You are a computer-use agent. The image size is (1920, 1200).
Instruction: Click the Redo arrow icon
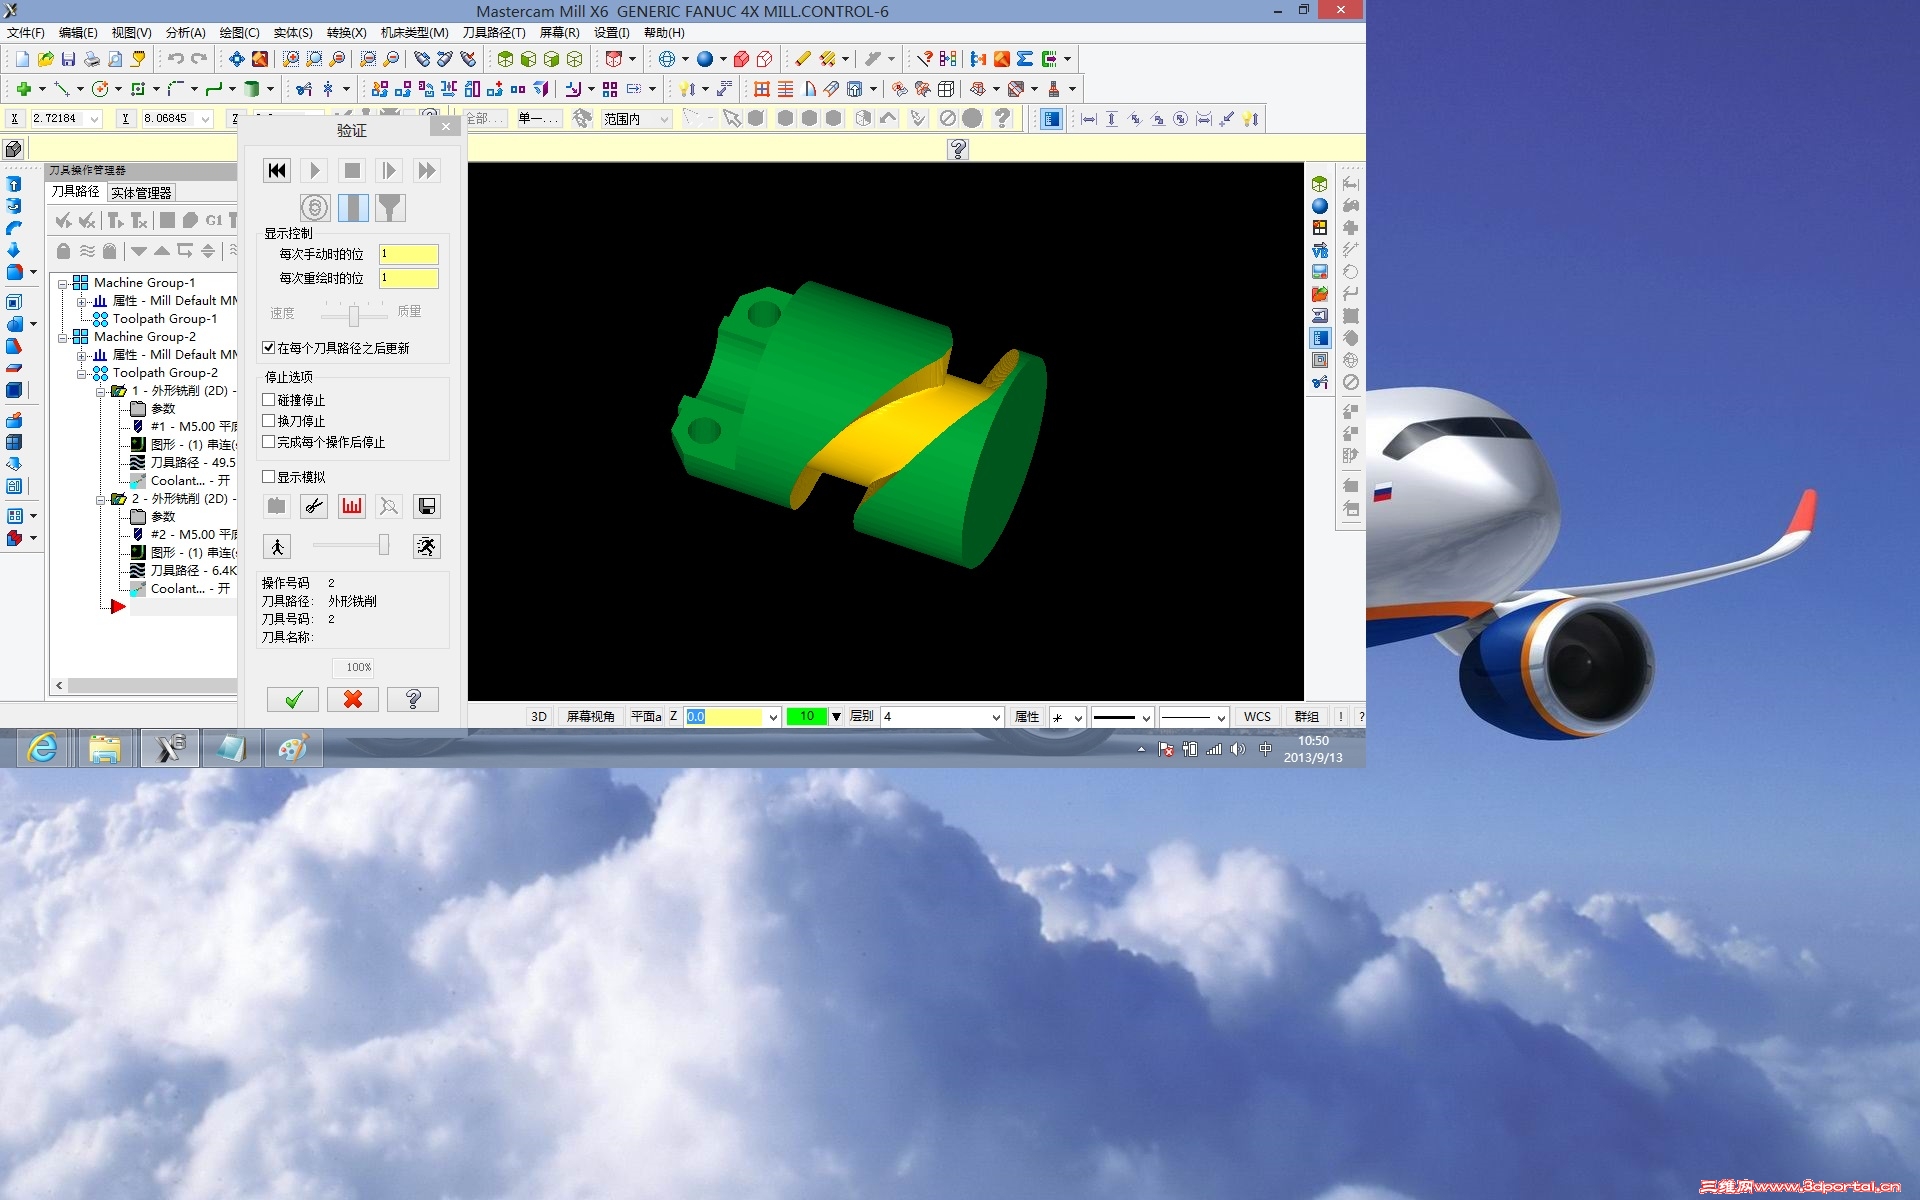(199, 59)
